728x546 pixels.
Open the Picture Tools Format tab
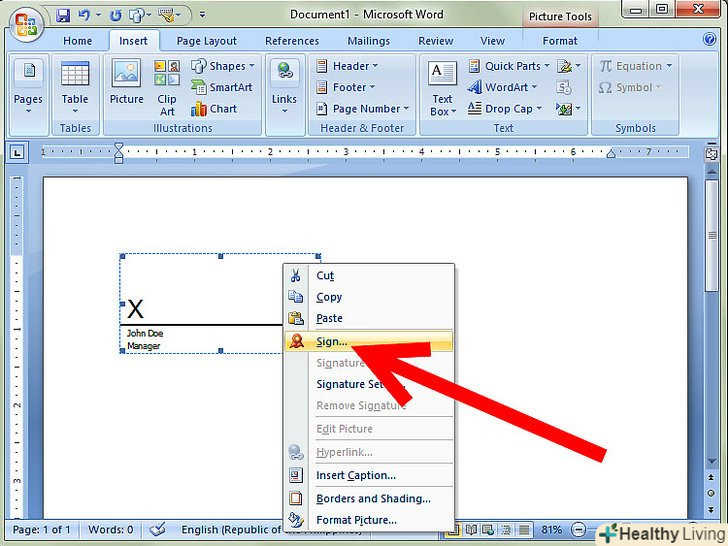point(560,41)
